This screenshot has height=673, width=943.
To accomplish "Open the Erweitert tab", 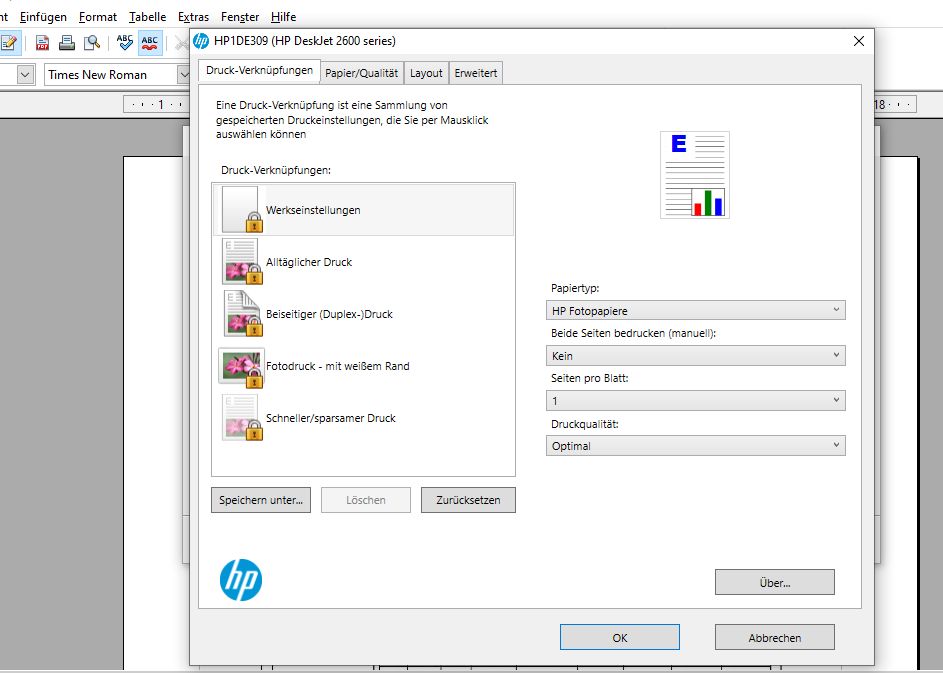I will coord(475,73).
